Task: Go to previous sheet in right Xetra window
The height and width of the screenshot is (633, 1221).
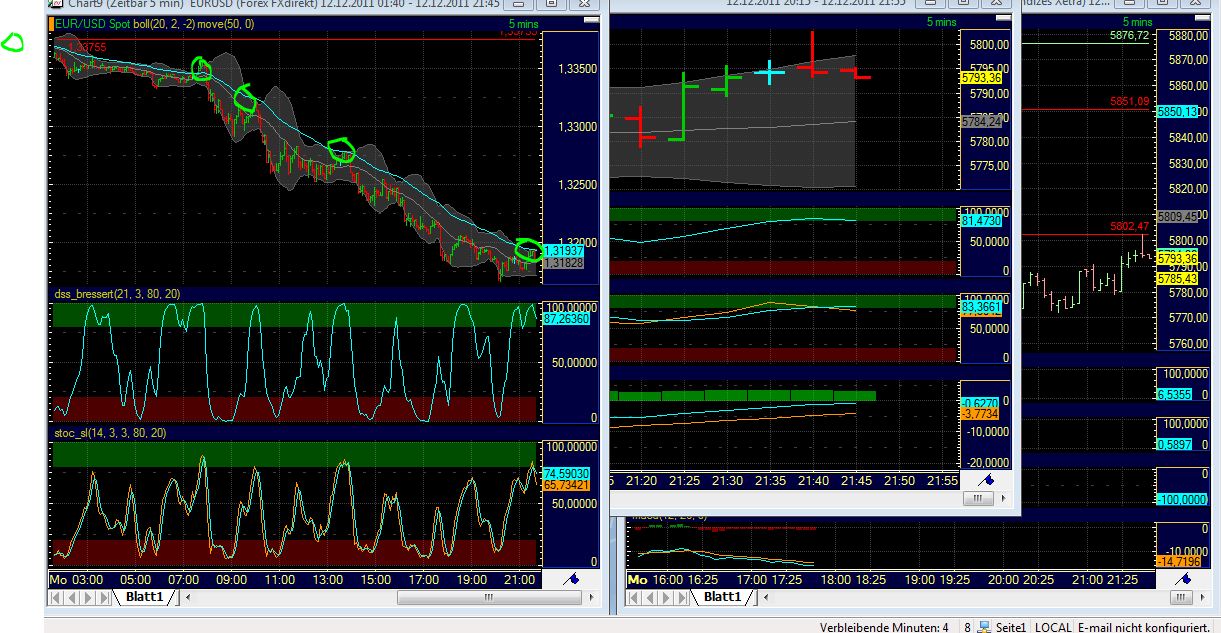Action: coord(650,597)
